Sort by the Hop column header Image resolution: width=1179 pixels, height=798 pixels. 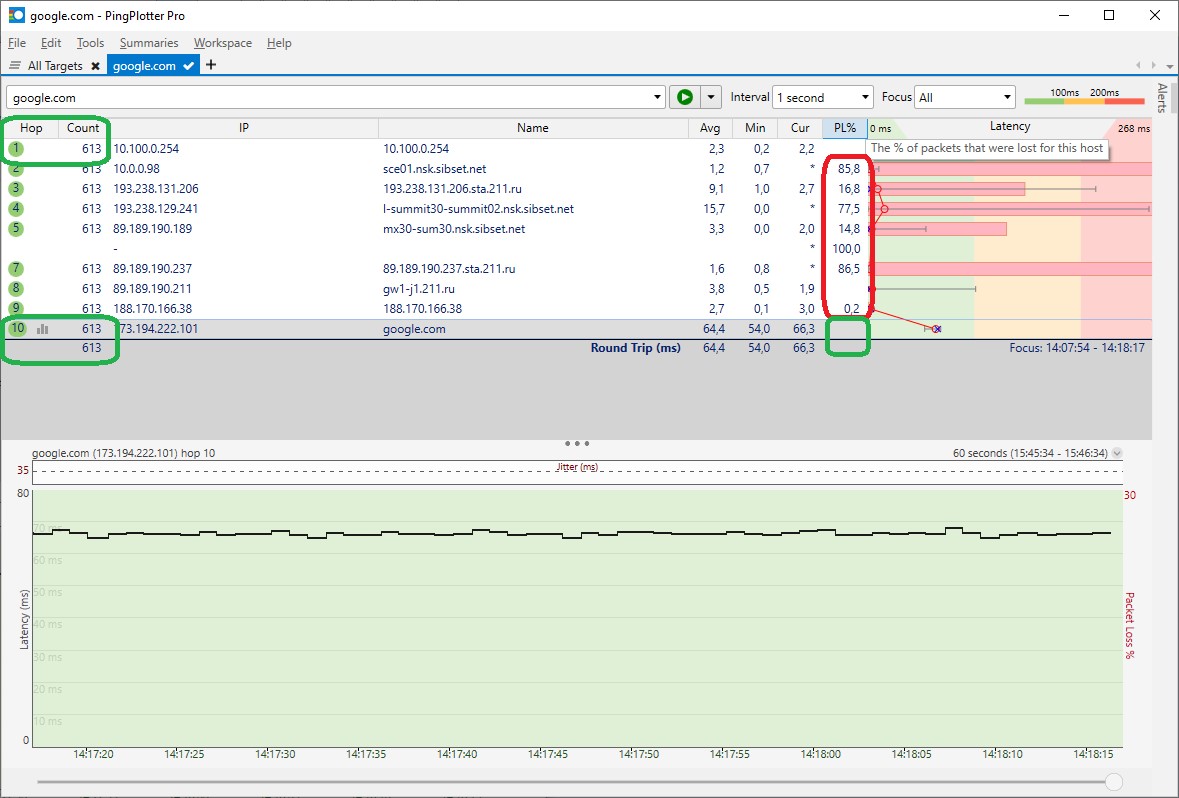tap(31, 128)
